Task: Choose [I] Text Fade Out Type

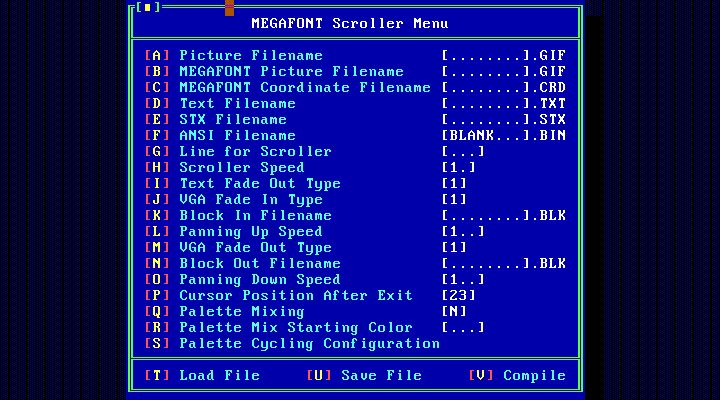Action: point(243,184)
